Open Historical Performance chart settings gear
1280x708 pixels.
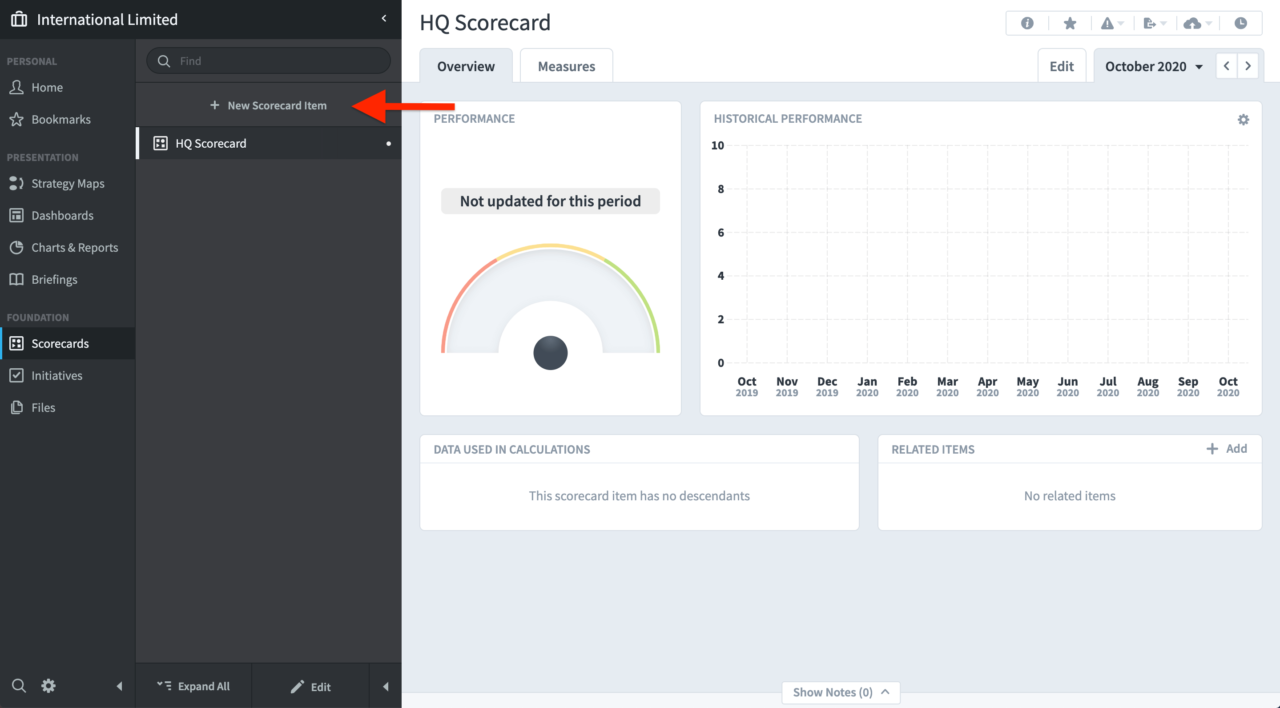pos(1243,119)
